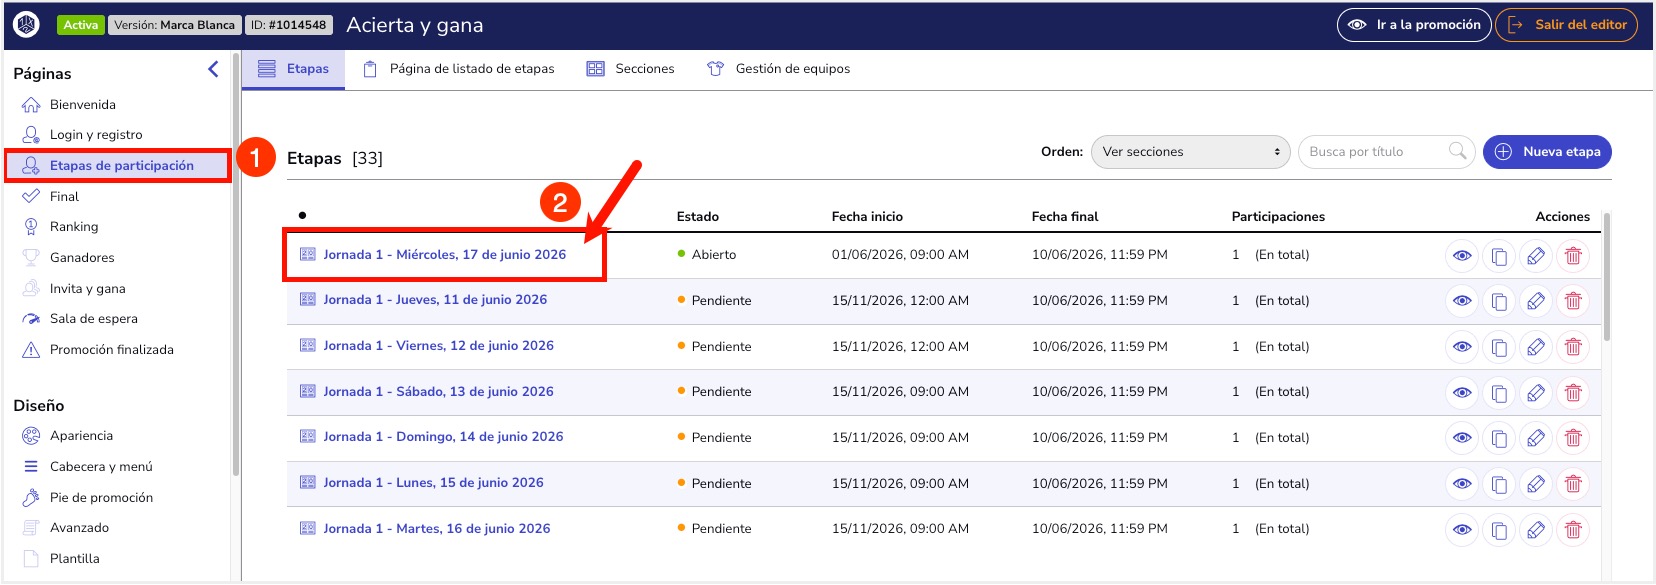Edit the Viernes 12 de junio stage

click(x=1536, y=347)
